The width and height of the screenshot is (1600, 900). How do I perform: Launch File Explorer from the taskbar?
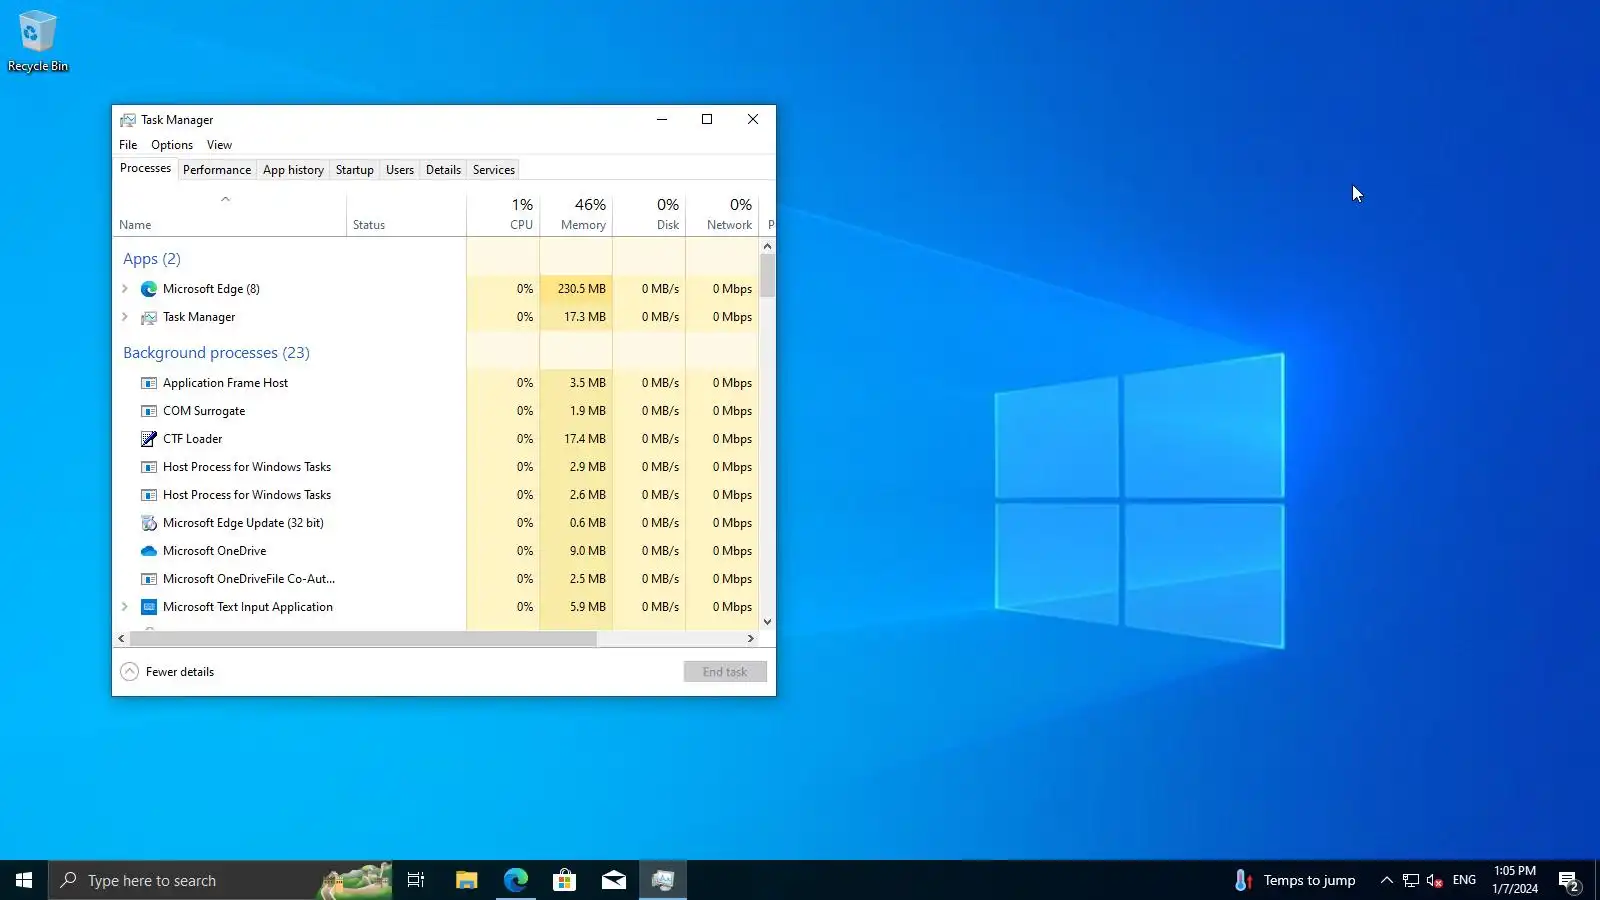(466, 880)
